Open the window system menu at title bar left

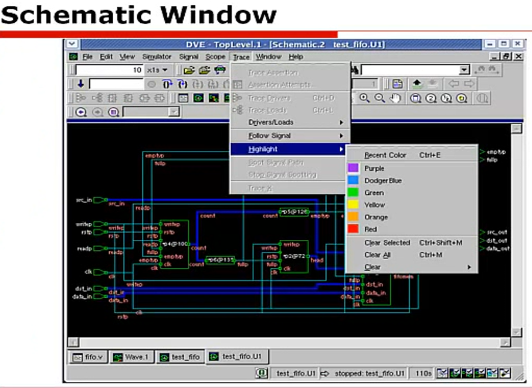(x=72, y=44)
